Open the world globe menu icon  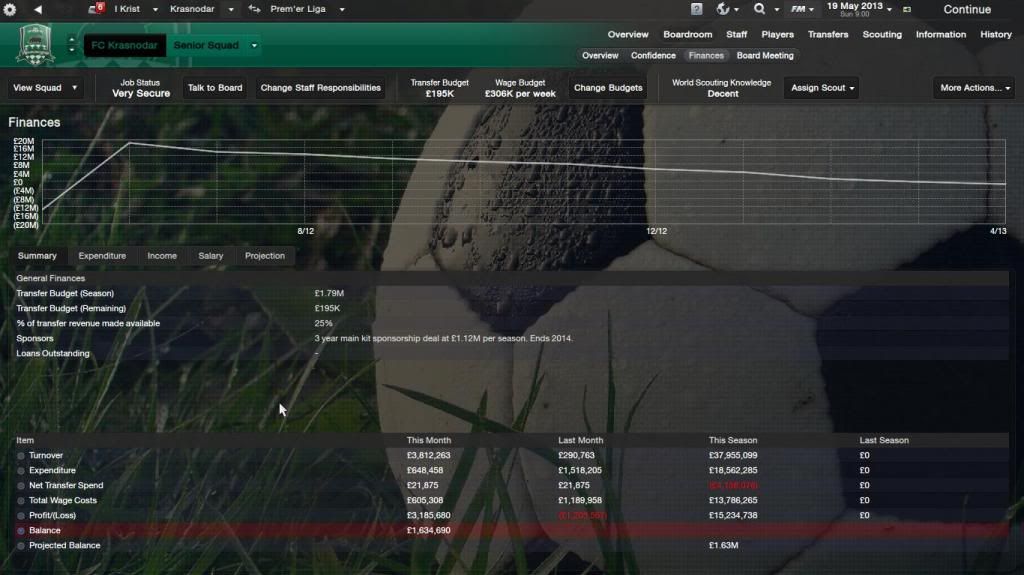[724, 9]
